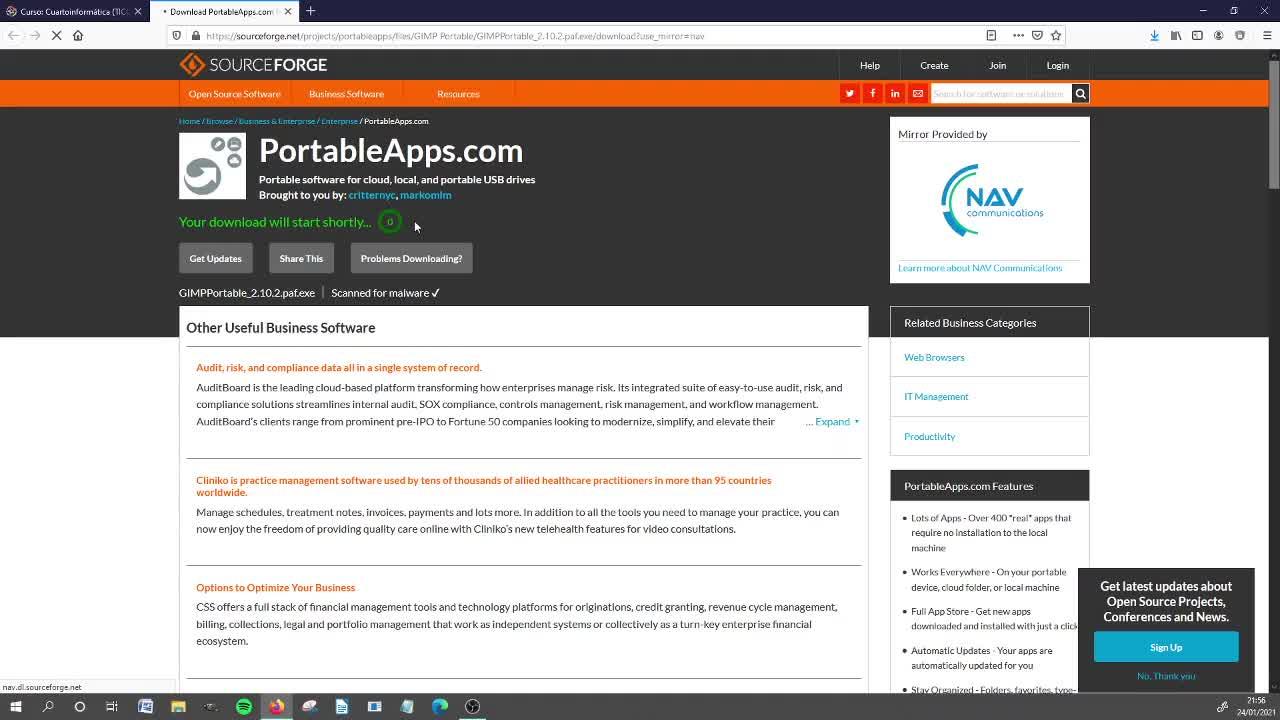Screen dimensions: 1280x720
Task: Open tracking protection shield in address bar
Action: pyautogui.click(x=177, y=36)
